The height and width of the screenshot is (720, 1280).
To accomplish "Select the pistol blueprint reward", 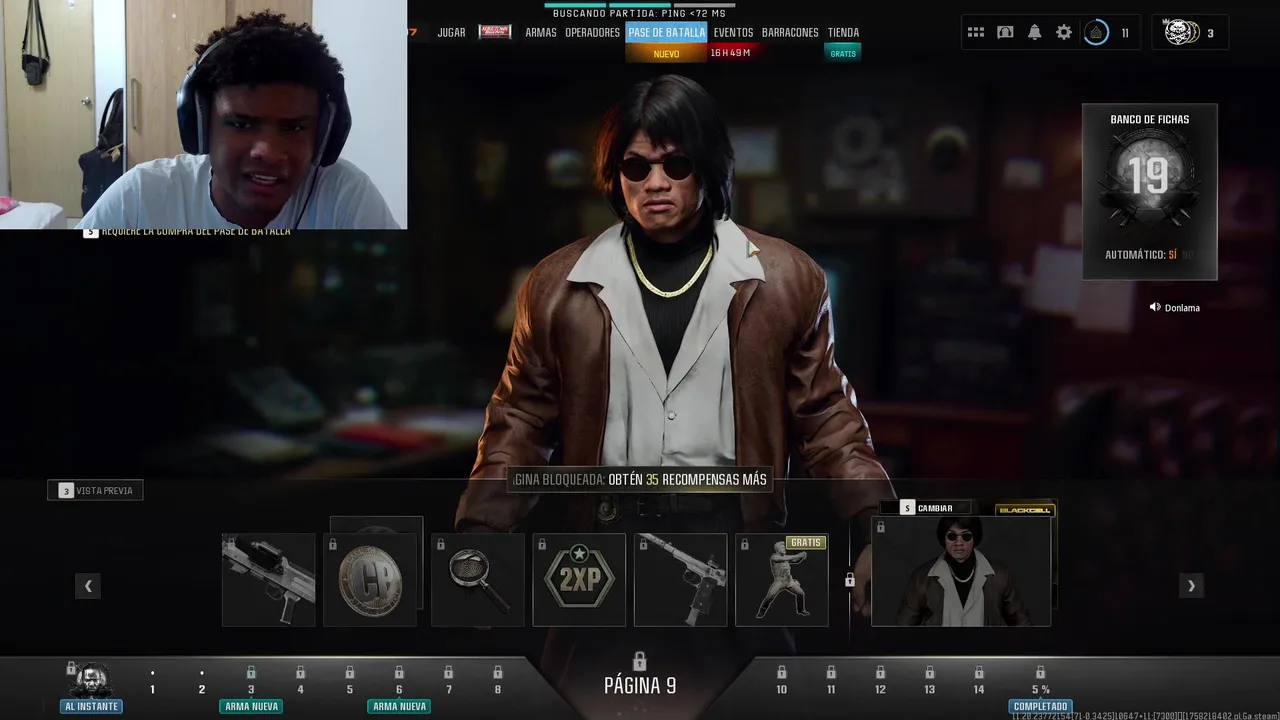I will coord(680,580).
